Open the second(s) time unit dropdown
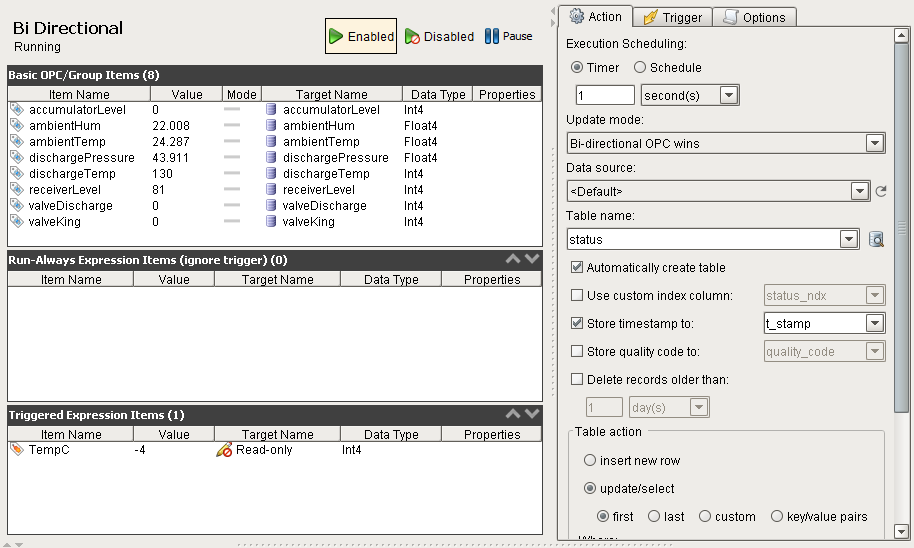 [729, 95]
